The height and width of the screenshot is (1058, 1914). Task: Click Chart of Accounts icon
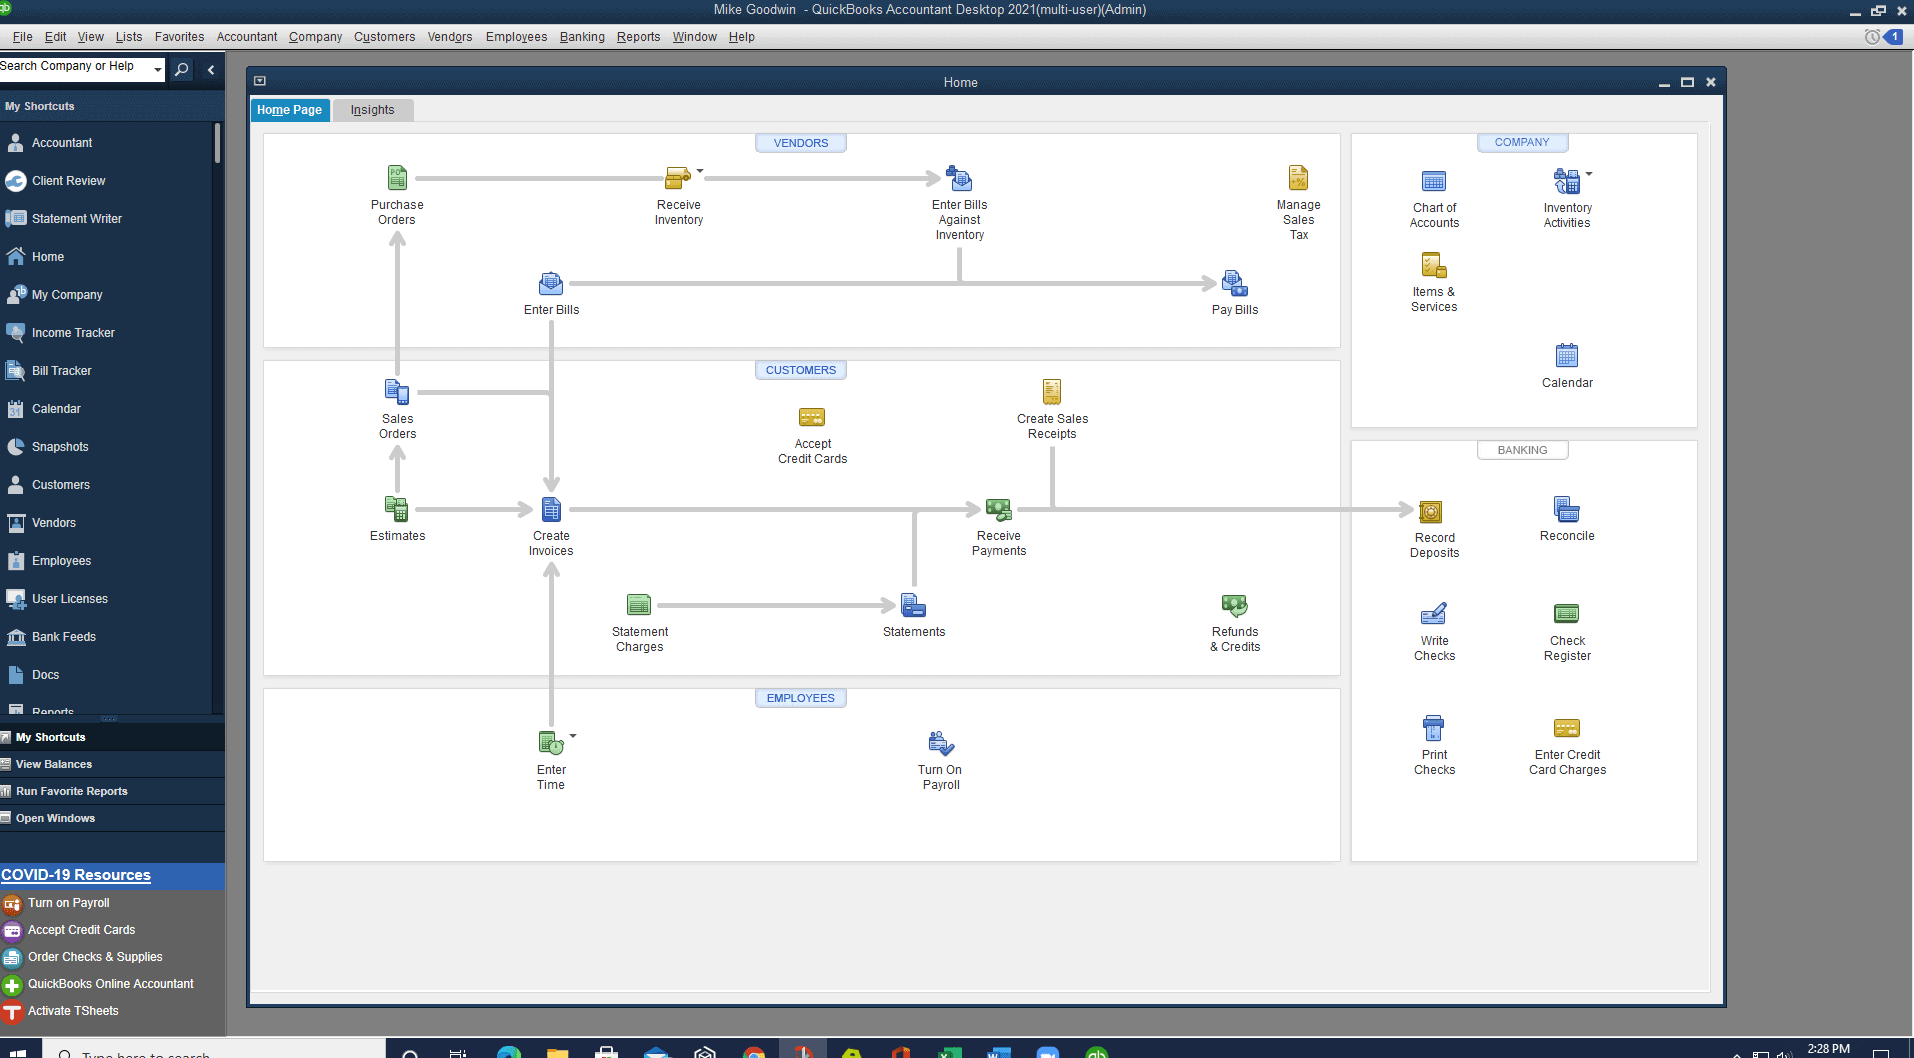click(1434, 181)
